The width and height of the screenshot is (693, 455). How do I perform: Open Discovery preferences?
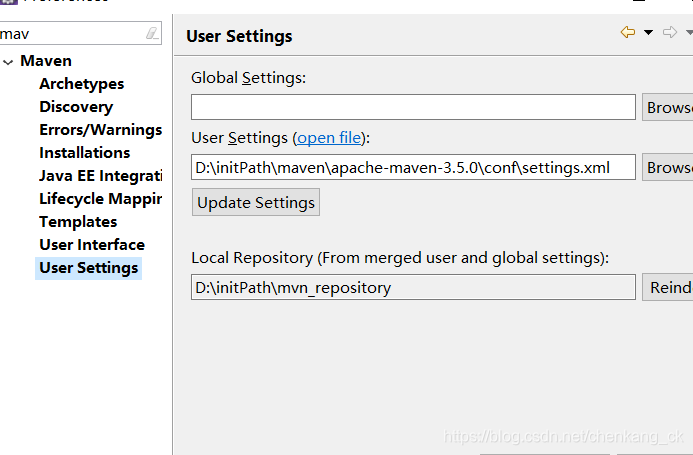[76, 107]
